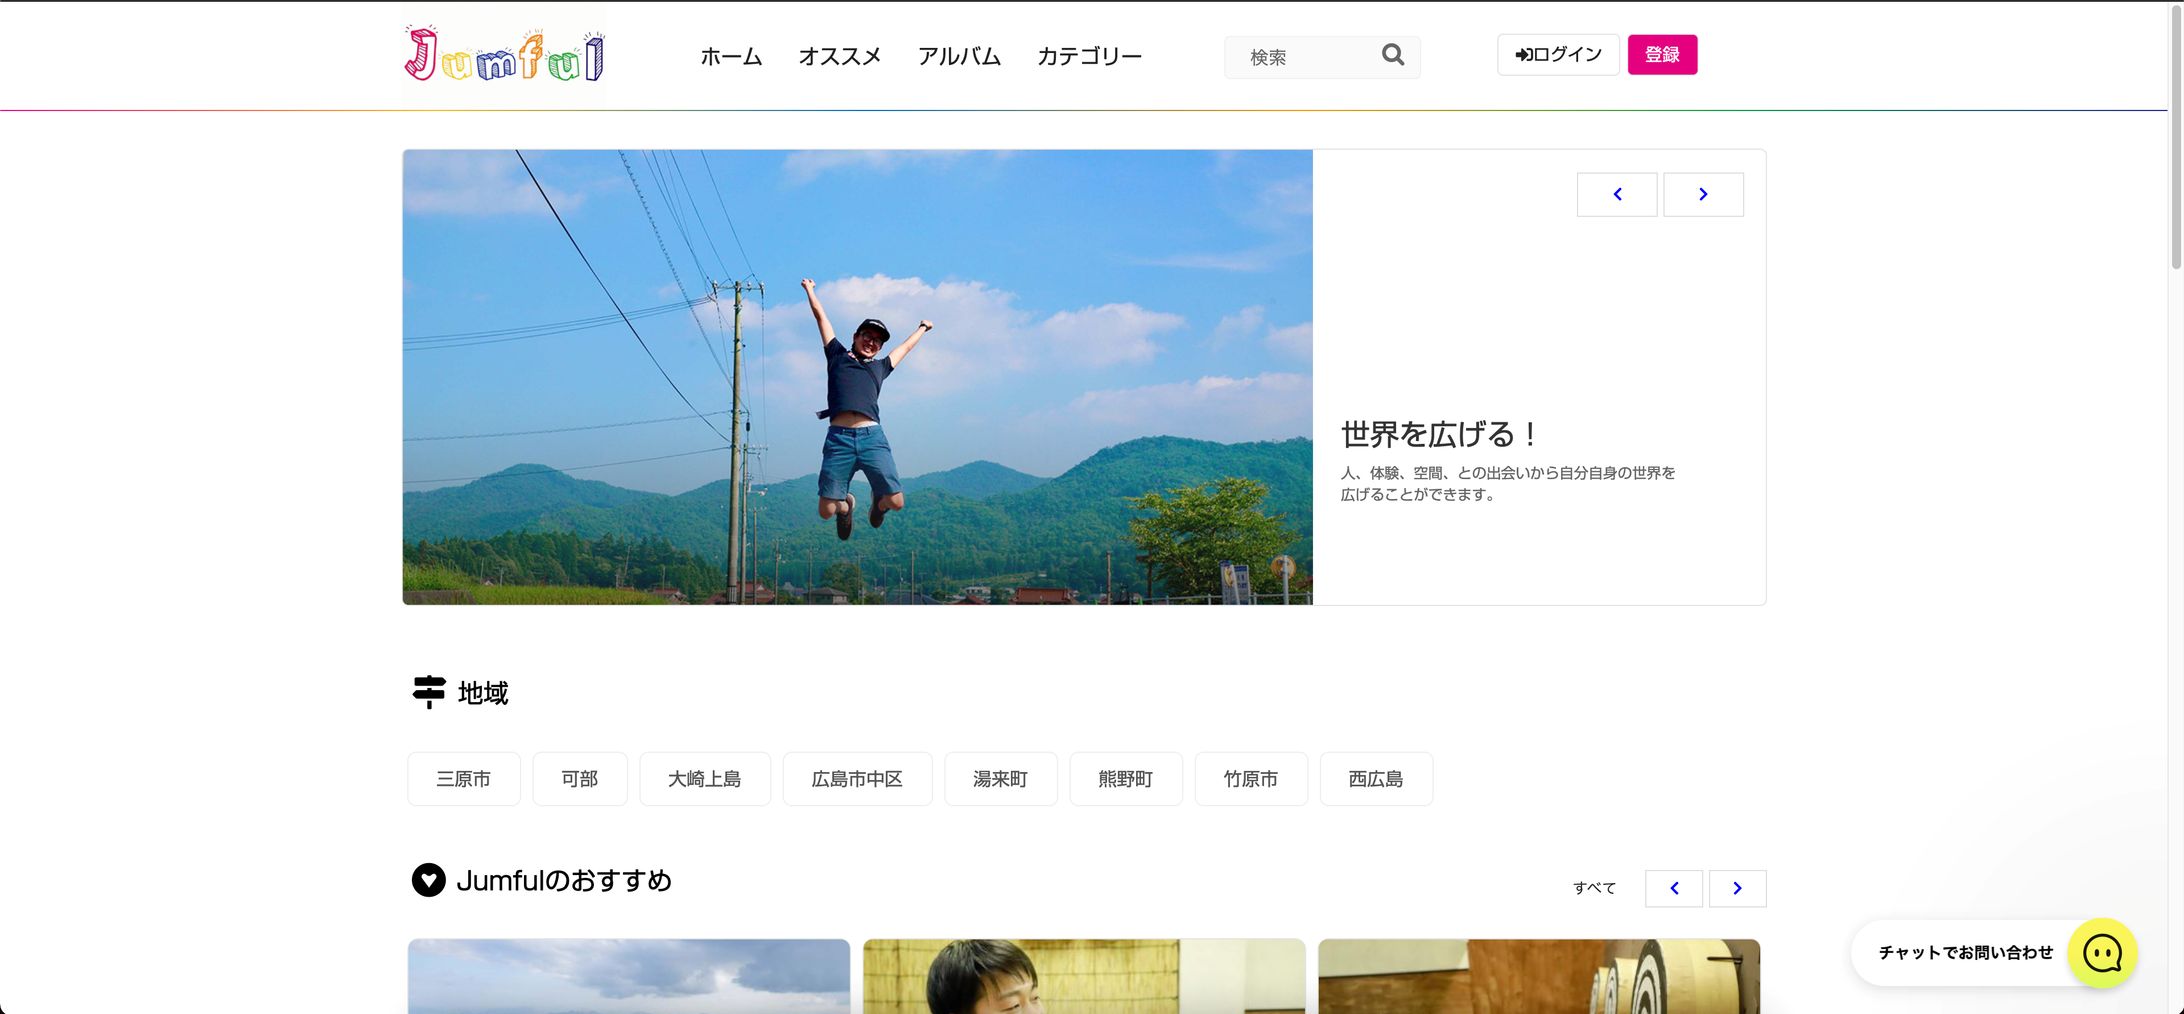Open the chat smiley face icon

pyautogui.click(x=2102, y=953)
